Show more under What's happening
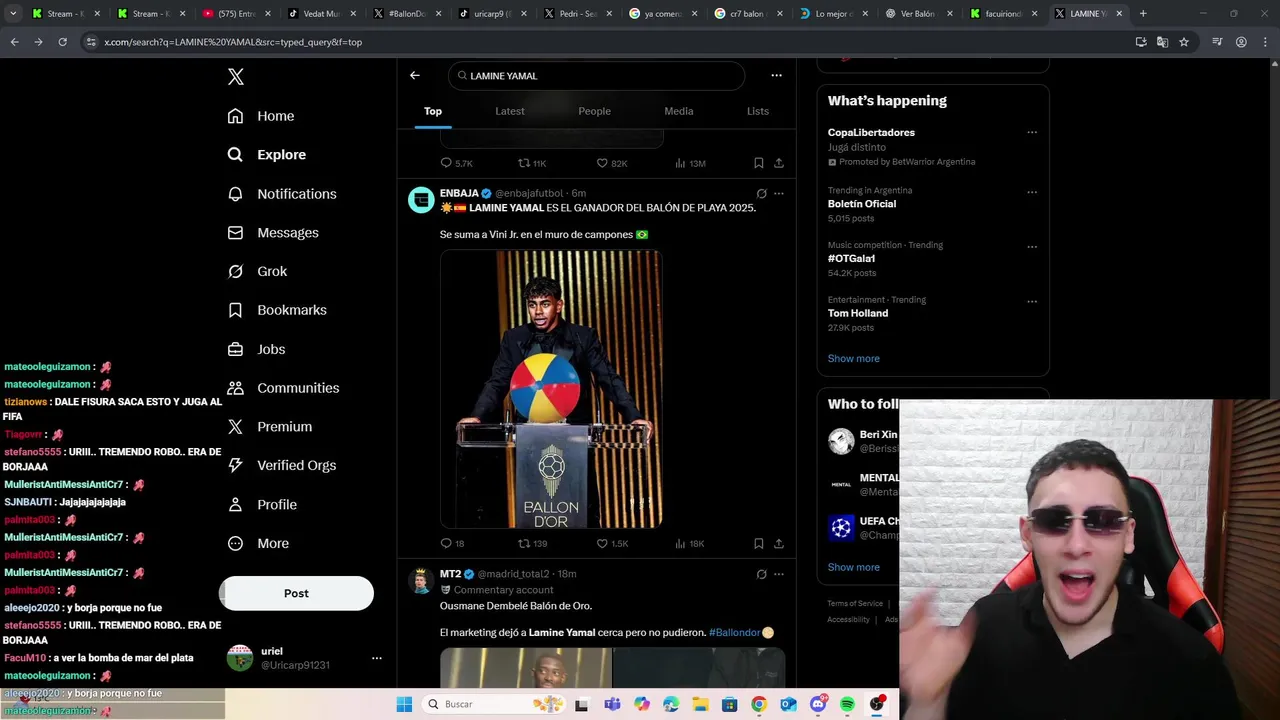The height and width of the screenshot is (720, 1280). 853,358
